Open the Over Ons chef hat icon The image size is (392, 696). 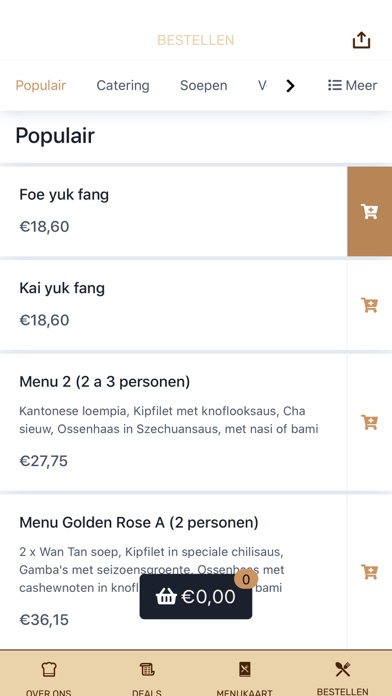click(x=49, y=669)
